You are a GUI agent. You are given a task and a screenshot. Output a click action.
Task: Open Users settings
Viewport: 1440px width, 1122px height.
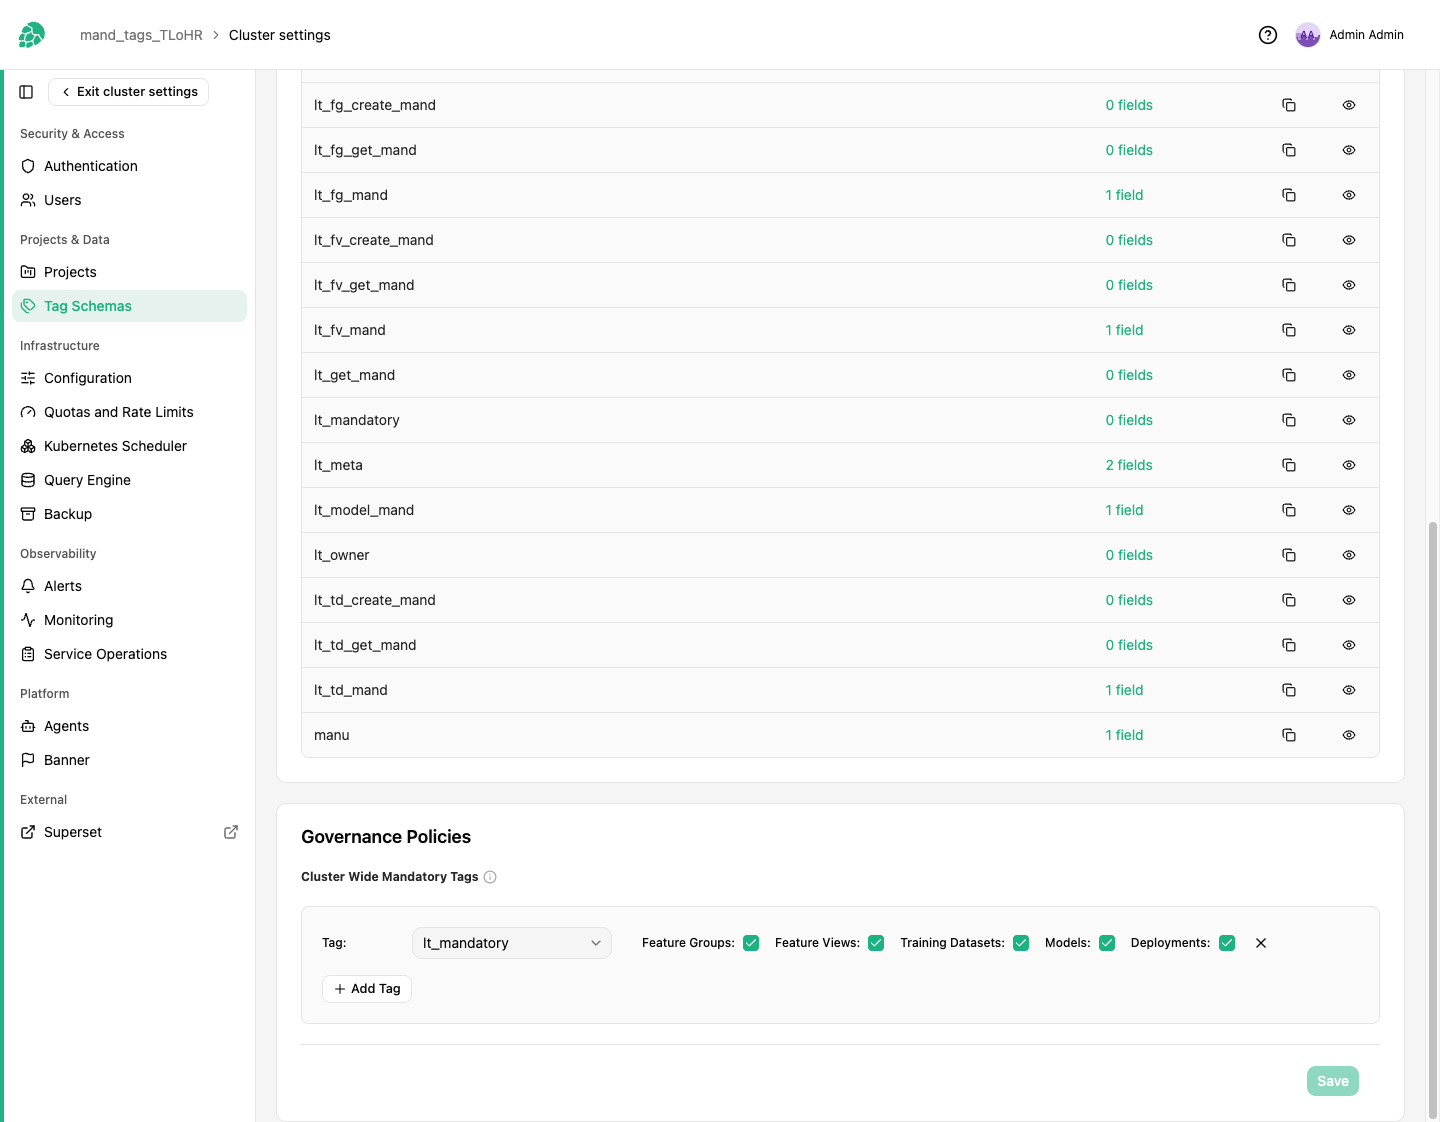point(129,200)
